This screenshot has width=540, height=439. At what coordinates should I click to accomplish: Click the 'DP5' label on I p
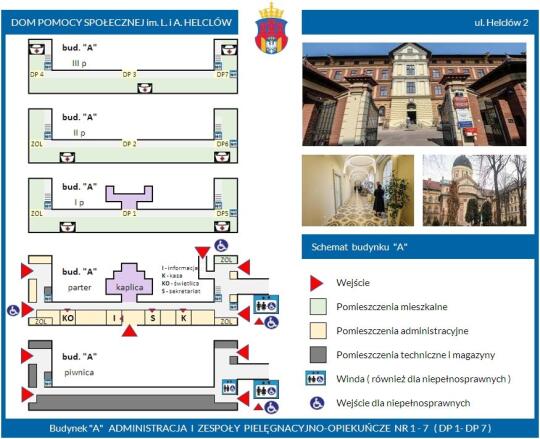click(x=222, y=213)
